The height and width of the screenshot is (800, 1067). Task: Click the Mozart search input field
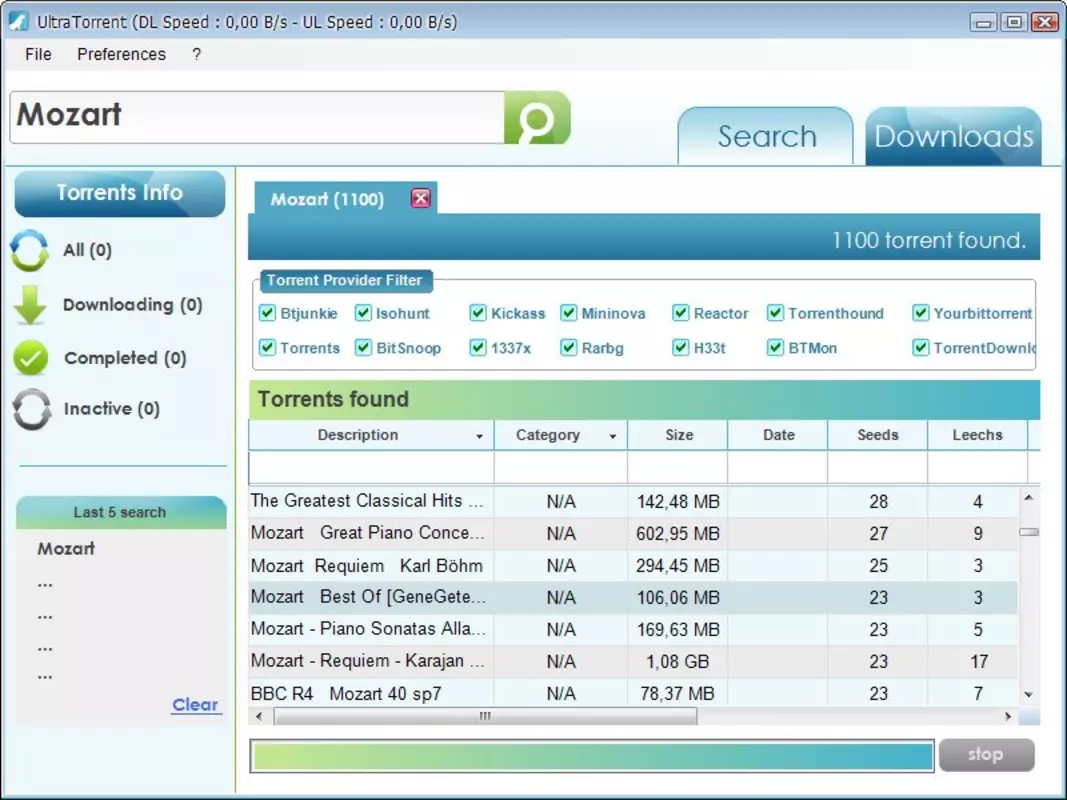257,118
